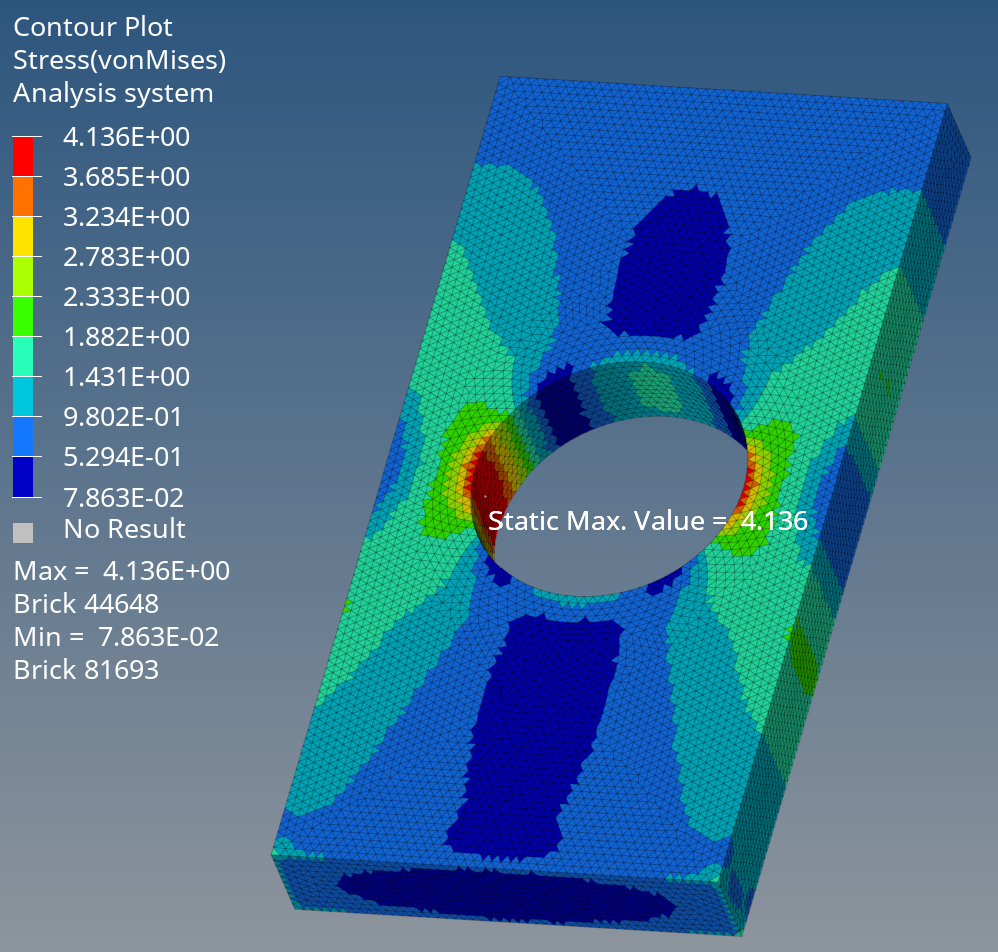Click legend value 2.783E+00
Image resolution: width=998 pixels, height=952 pixels.
pos(127,257)
